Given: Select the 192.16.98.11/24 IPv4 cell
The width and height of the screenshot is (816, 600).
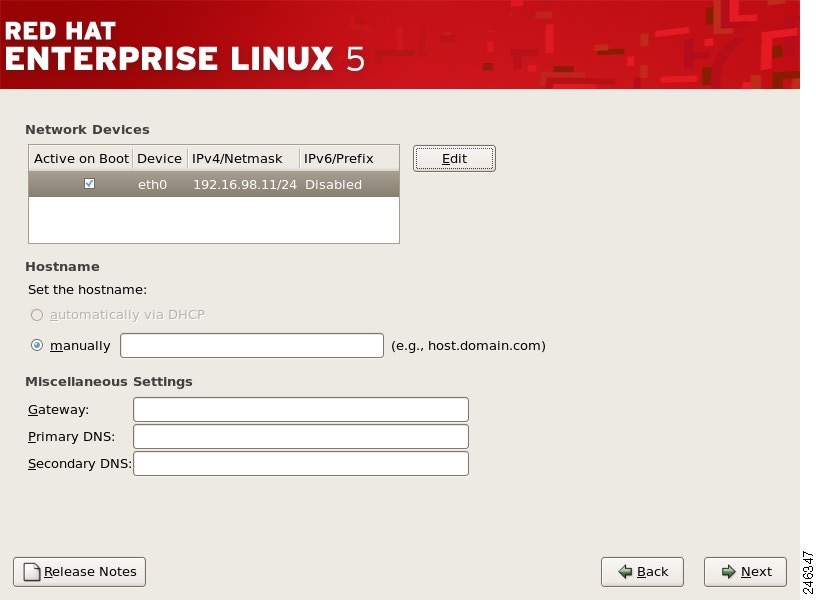Looking at the screenshot, I should 245,184.
